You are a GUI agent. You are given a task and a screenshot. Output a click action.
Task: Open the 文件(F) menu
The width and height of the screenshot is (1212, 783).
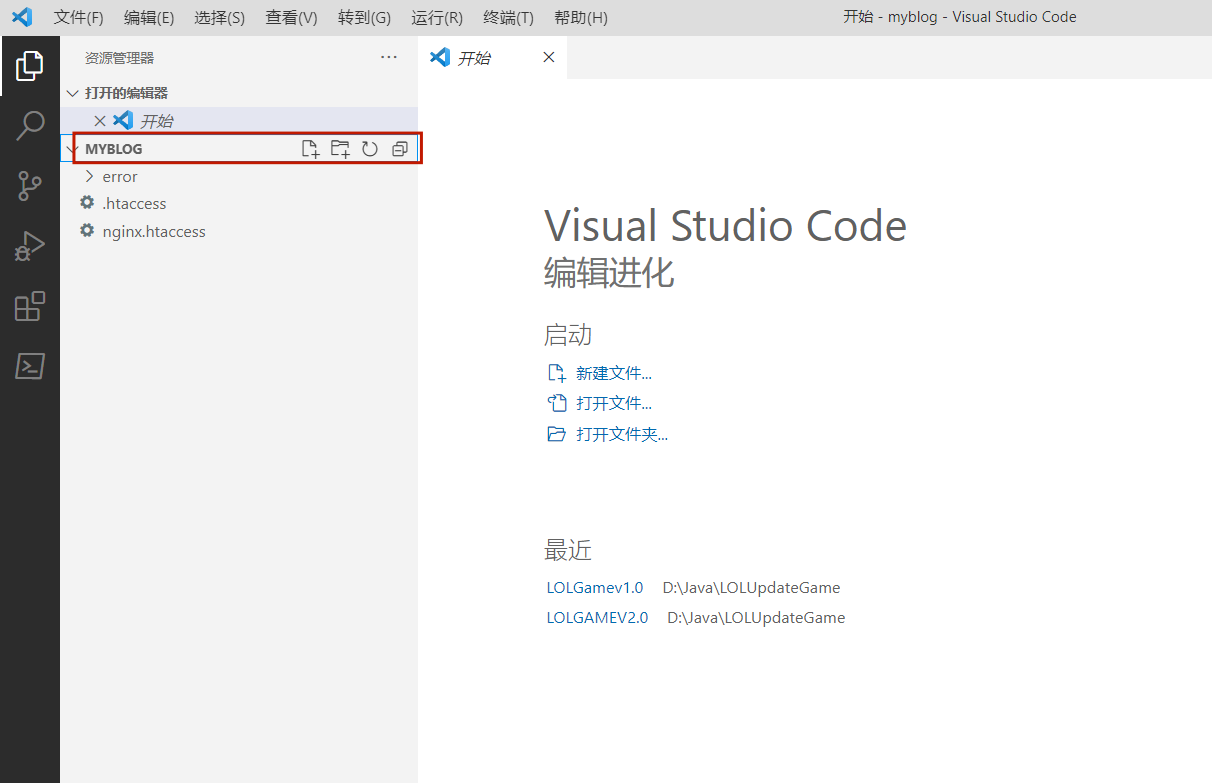click(79, 18)
